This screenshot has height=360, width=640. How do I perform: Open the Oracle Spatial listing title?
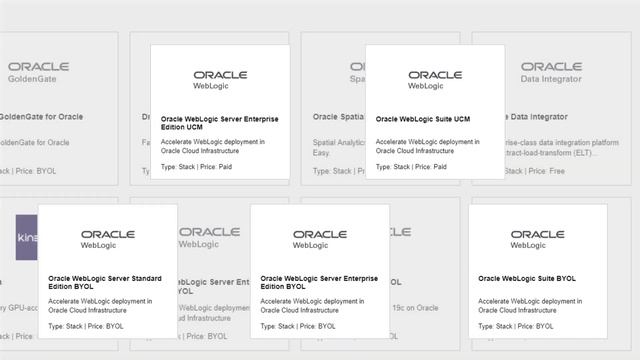point(339,117)
